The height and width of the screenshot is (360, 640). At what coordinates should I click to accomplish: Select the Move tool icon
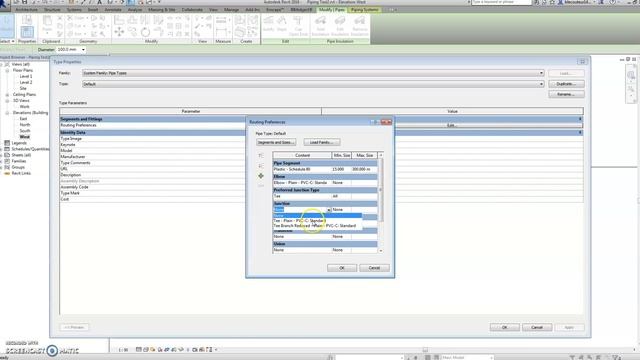(119, 31)
